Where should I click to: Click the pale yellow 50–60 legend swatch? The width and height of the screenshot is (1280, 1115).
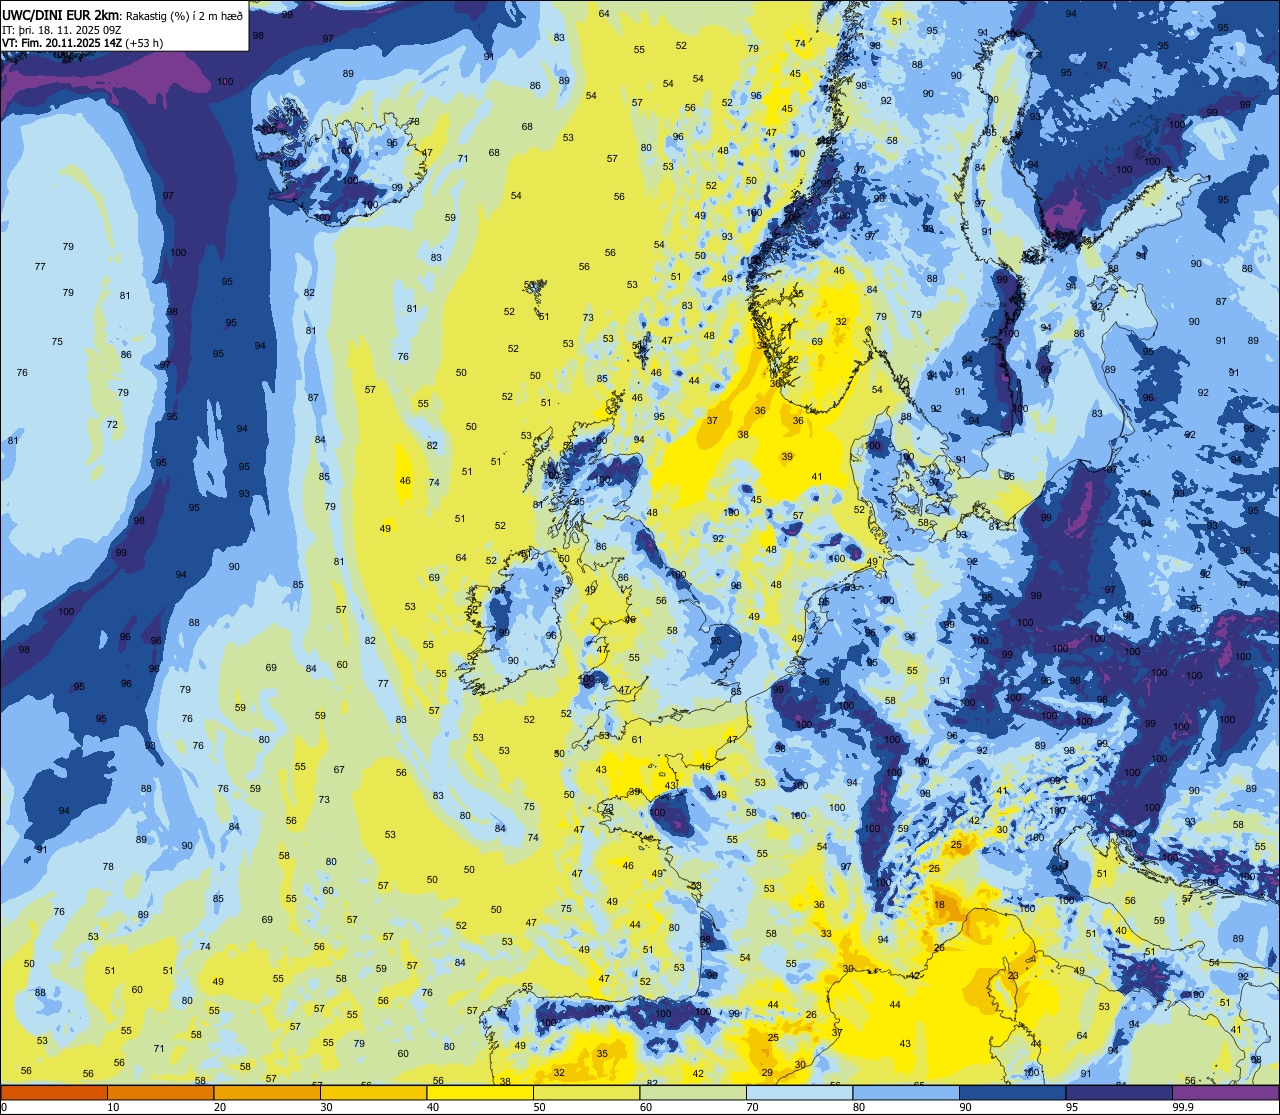(x=586, y=1093)
